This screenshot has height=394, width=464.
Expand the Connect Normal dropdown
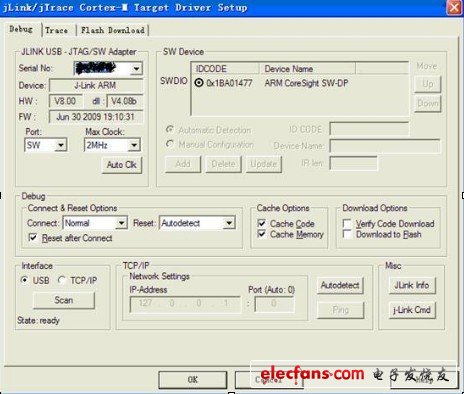click(x=95, y=223)
